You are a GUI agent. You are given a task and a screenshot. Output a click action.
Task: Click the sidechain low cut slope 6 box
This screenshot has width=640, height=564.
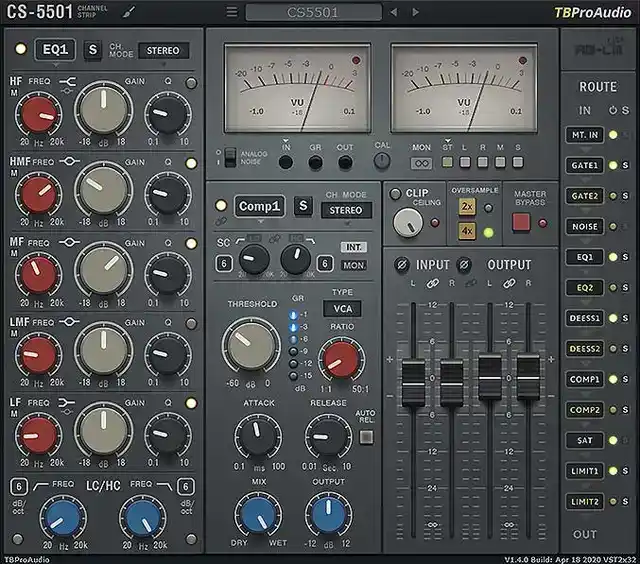224,264
